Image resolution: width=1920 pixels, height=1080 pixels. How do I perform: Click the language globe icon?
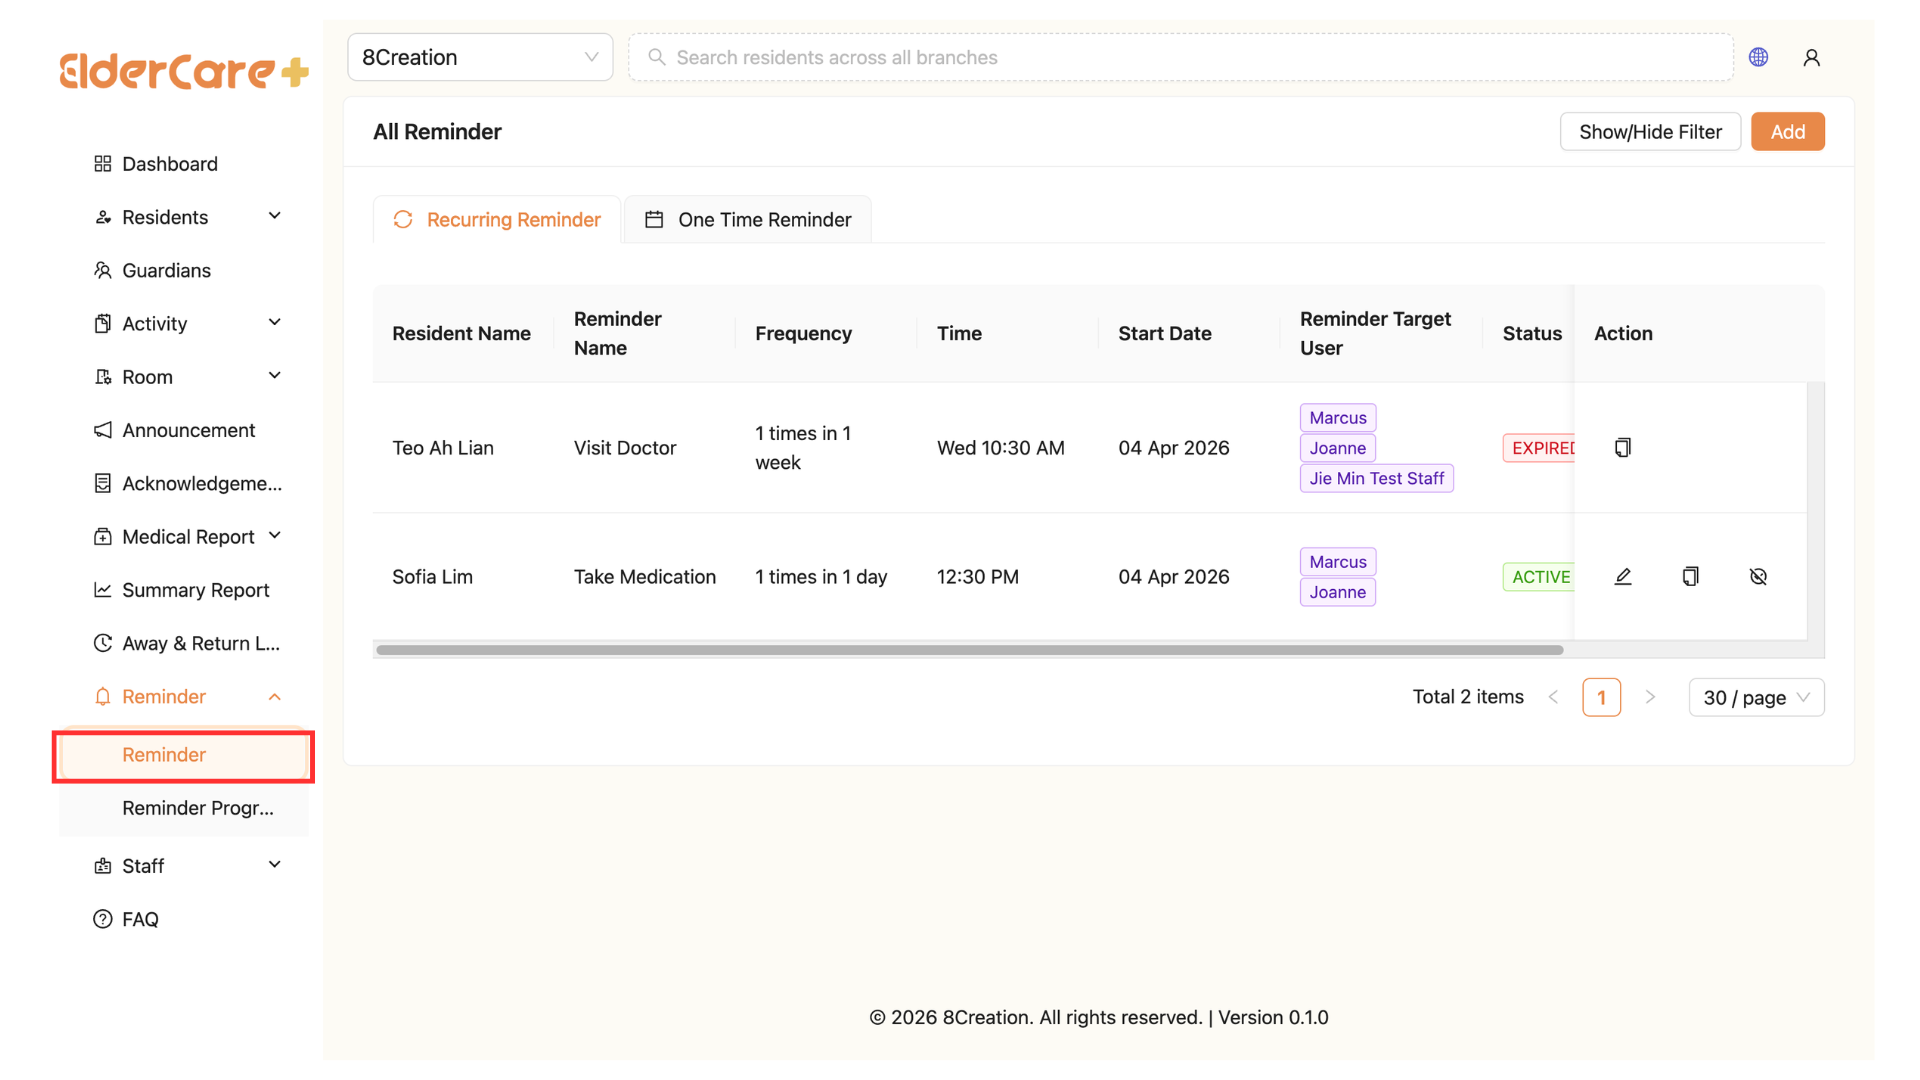pos(1758,57)
